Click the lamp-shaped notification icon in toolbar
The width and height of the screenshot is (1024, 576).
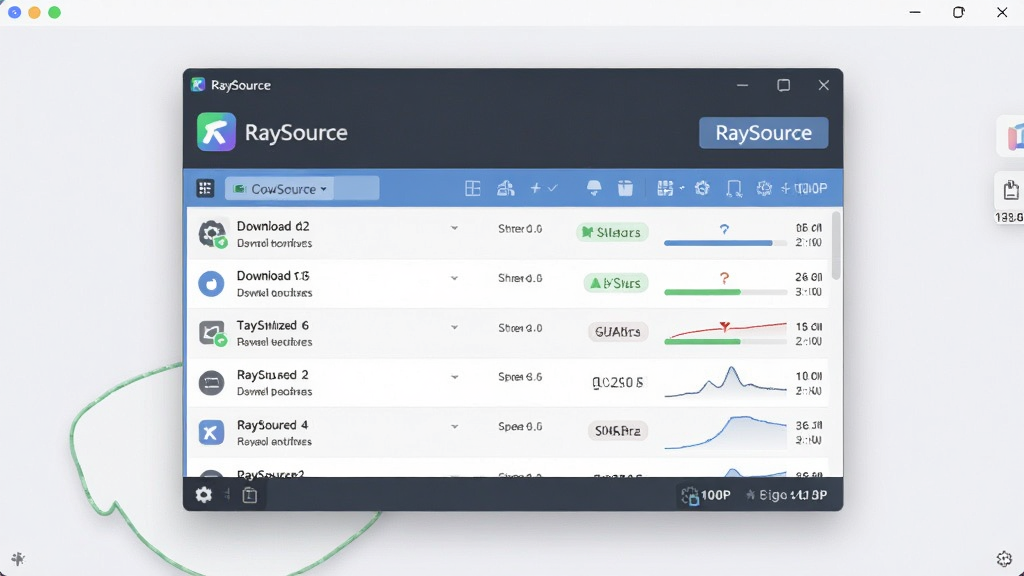594,189
